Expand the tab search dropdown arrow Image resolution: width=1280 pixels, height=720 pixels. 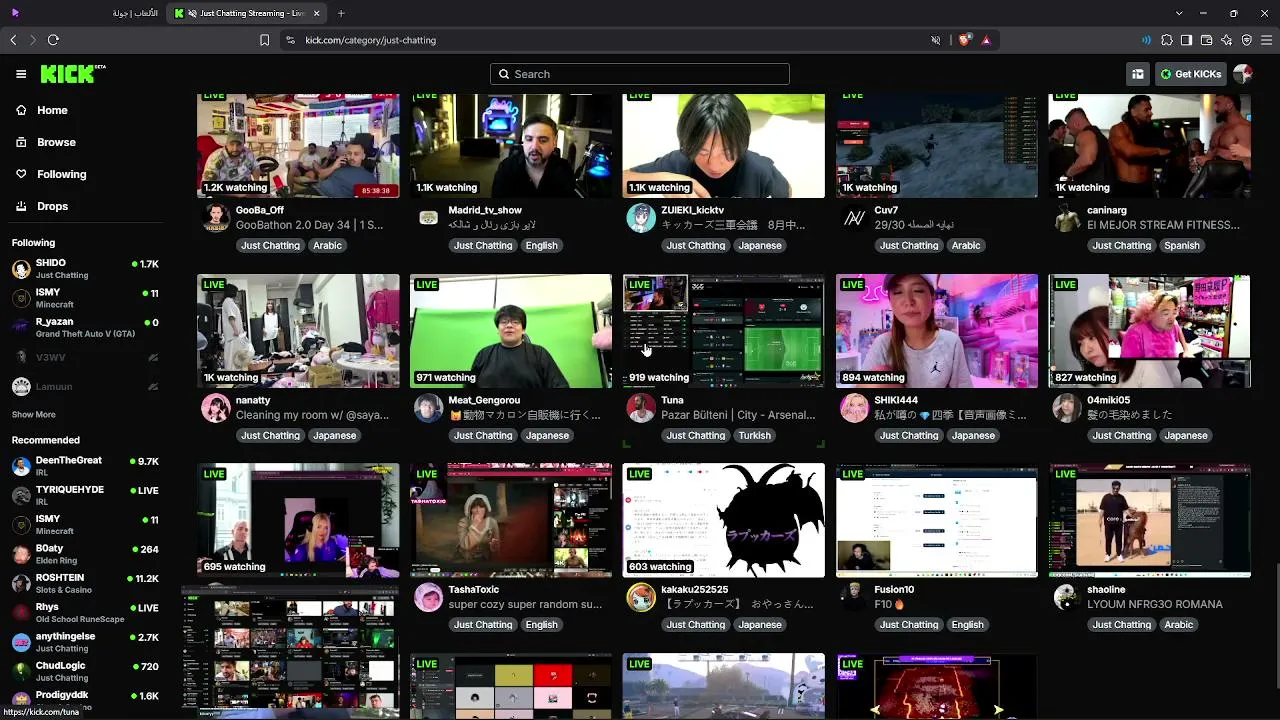1179,13
